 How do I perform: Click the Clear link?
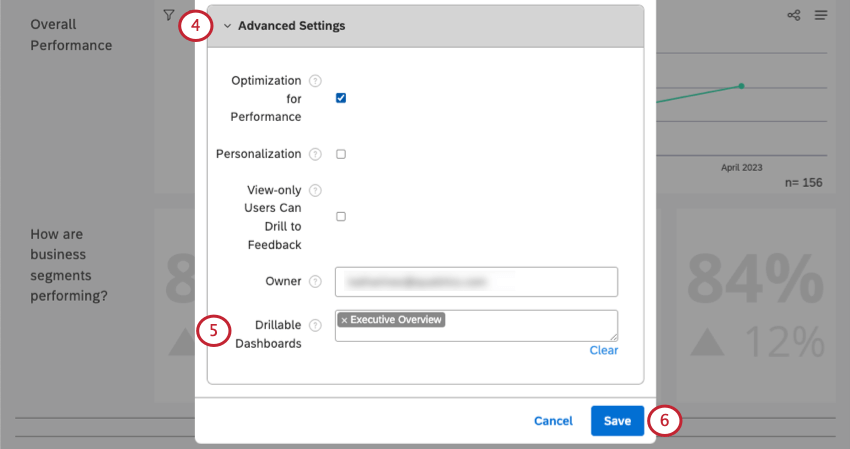pos(603,351)
